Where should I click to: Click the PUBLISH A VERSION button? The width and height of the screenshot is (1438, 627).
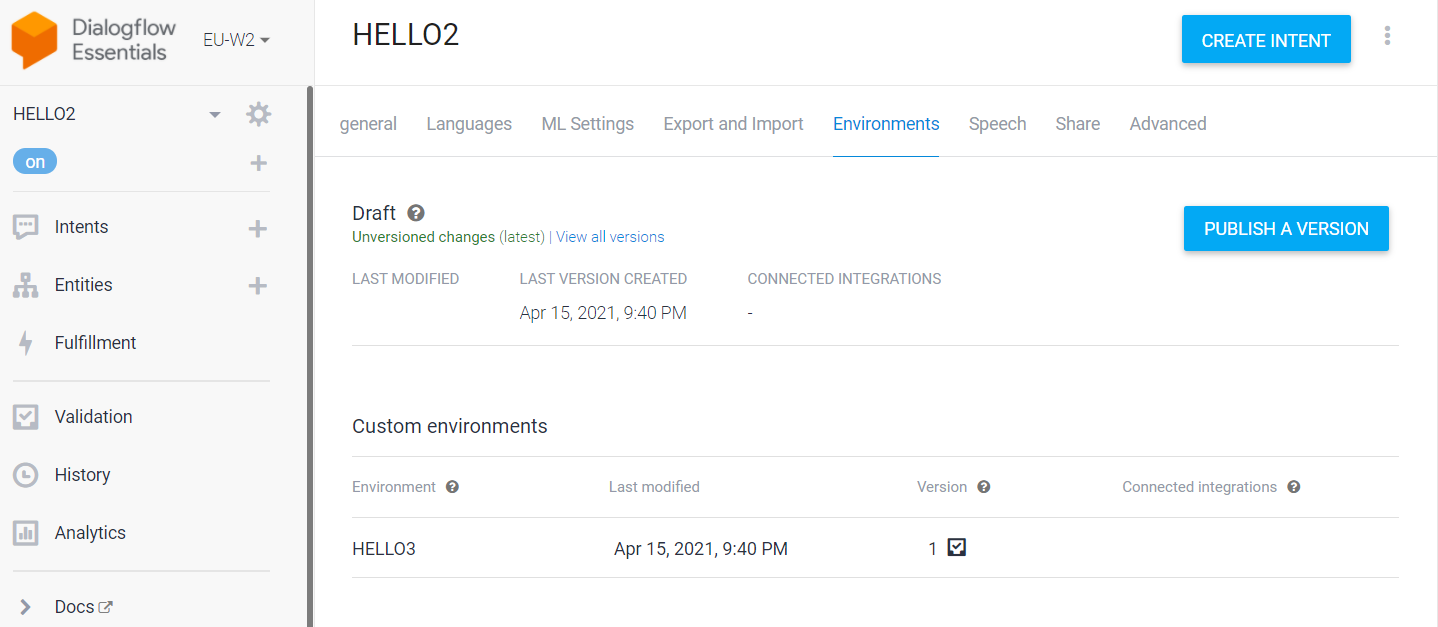[x=1285, y=229]
